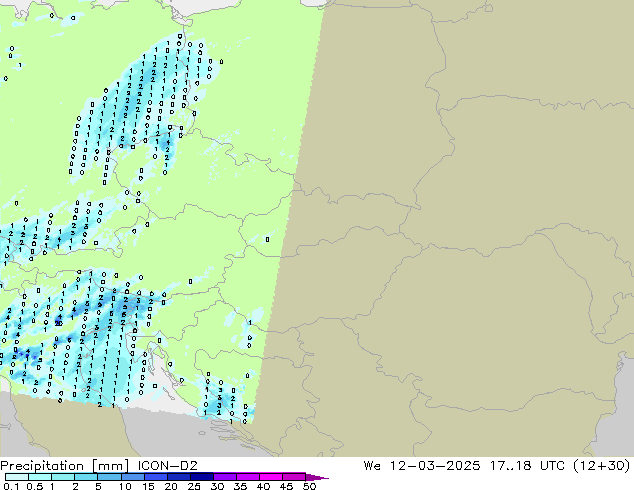Click the '17..18 UTC' time text

[x=528, y=465]
